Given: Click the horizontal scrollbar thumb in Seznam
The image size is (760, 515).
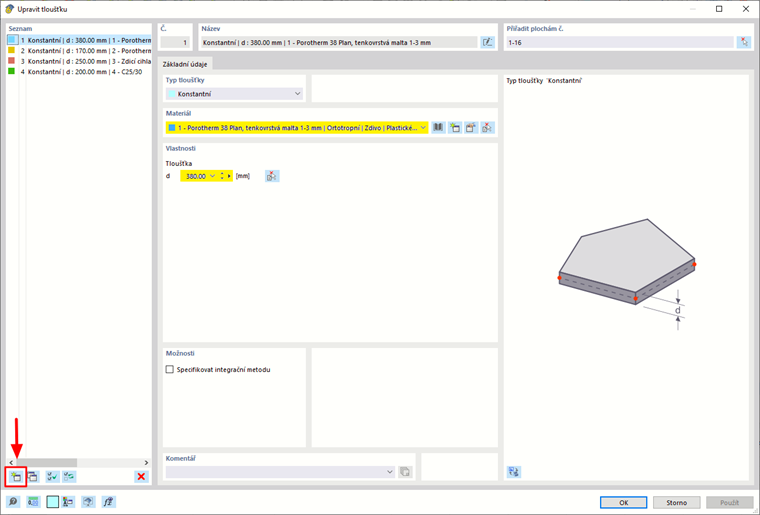Looking at the screenshot, I should (x=47, y=463).
